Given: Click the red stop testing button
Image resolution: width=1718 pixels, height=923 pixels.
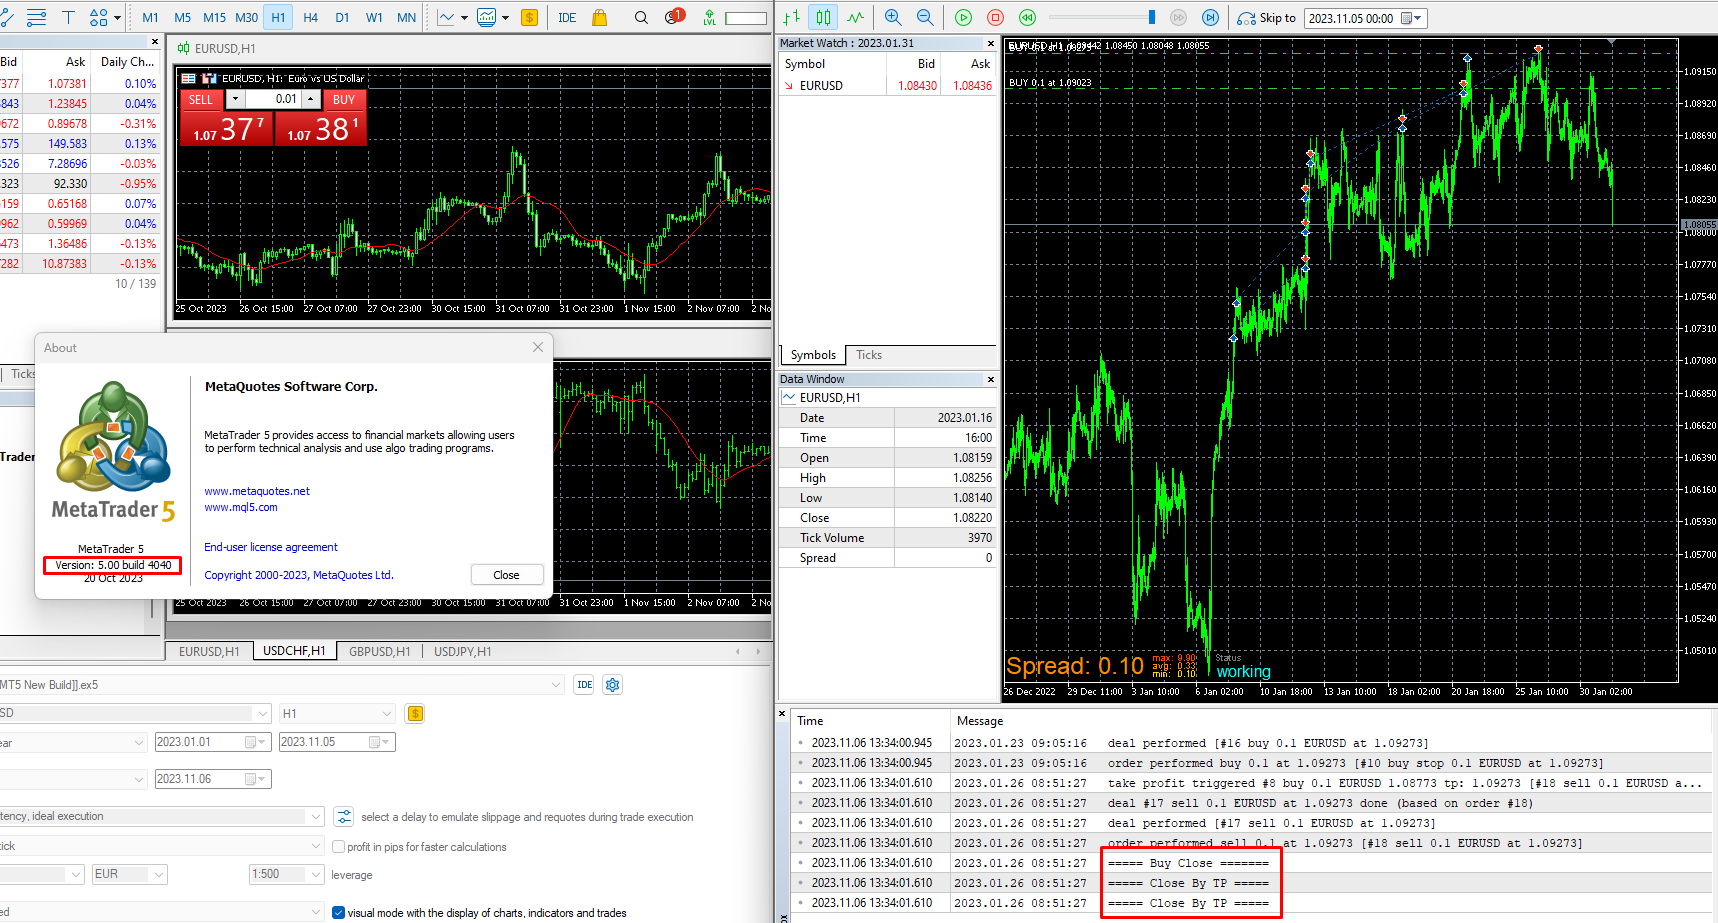Looking at the screenshot, I should (995, 17).
